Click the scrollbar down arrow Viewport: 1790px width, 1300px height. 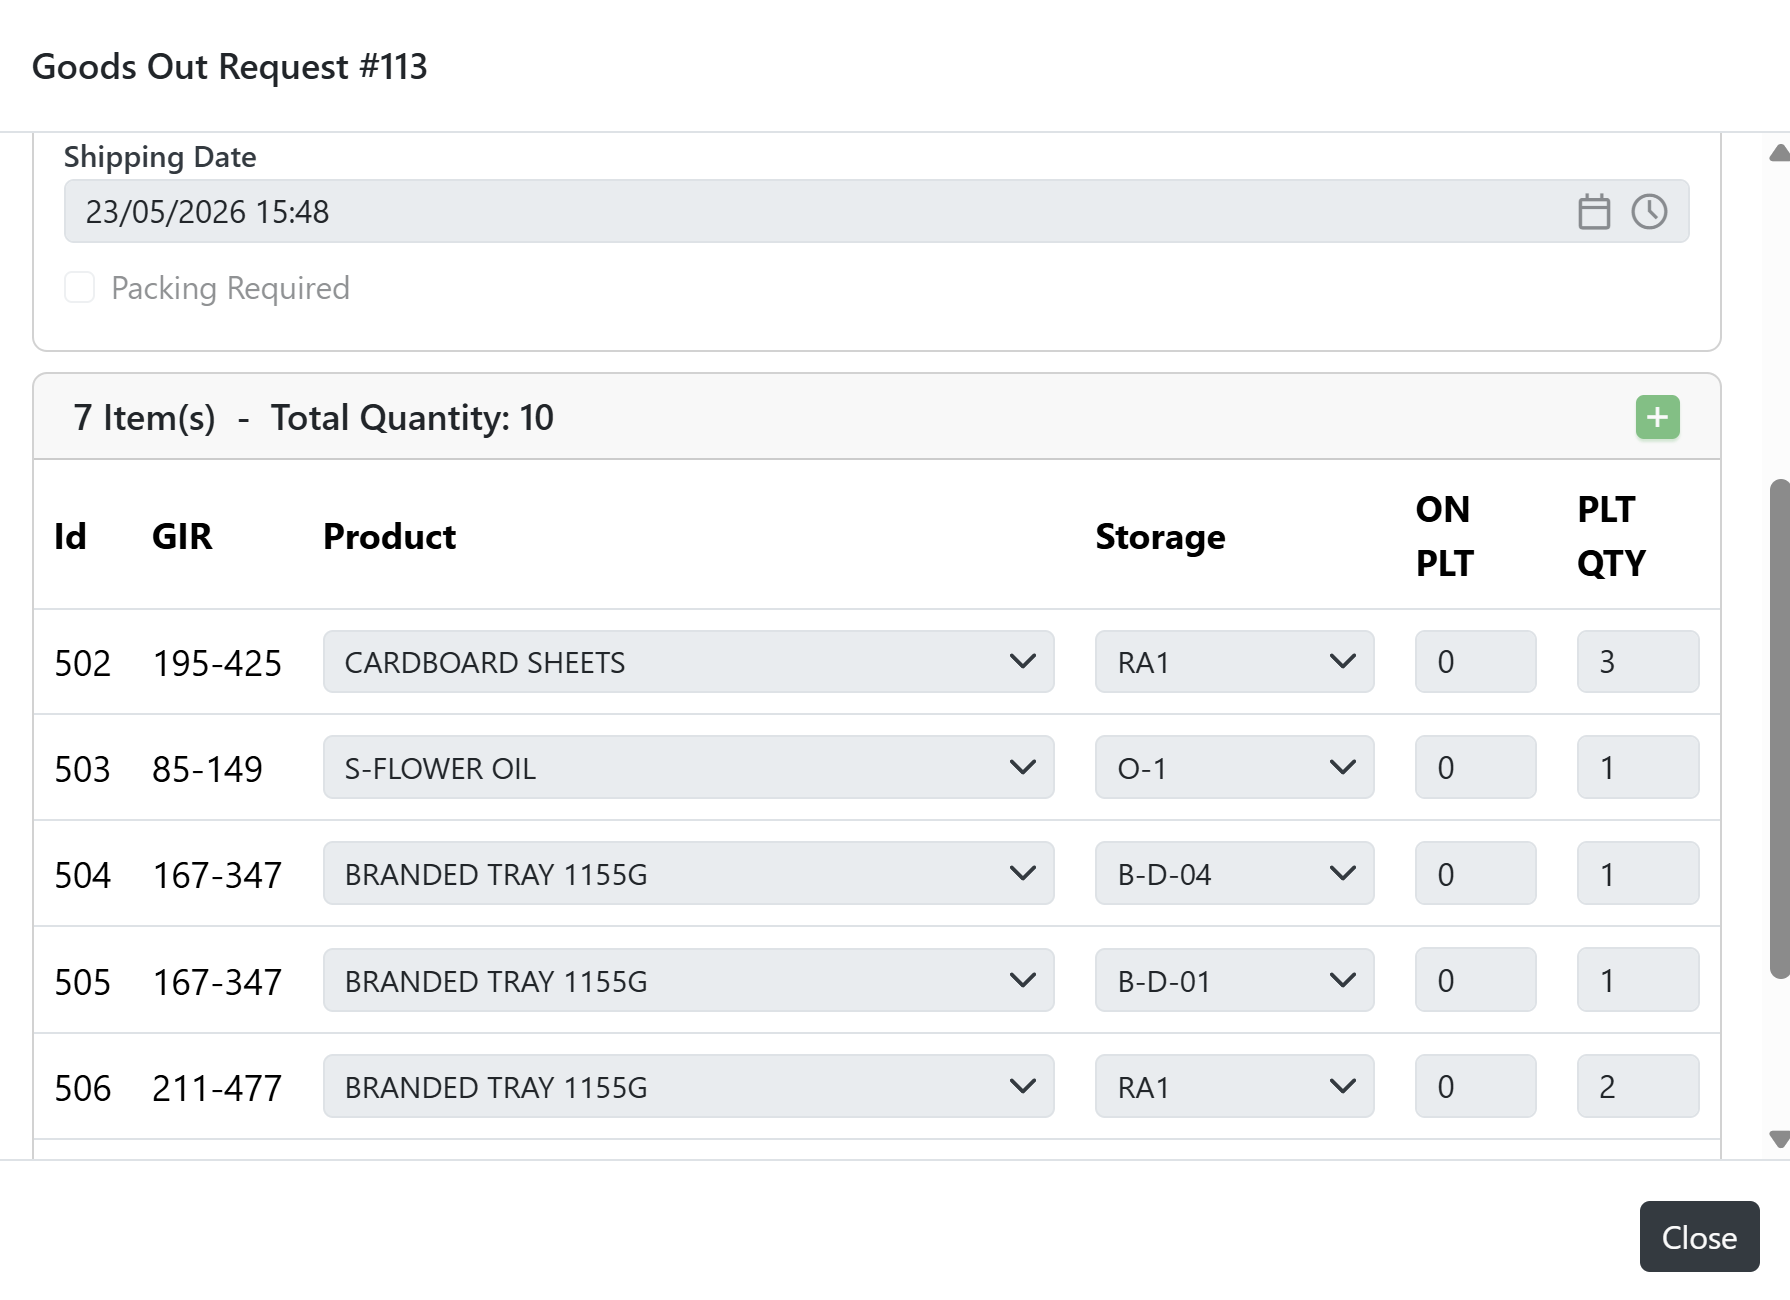(x=1779, y=1139)
